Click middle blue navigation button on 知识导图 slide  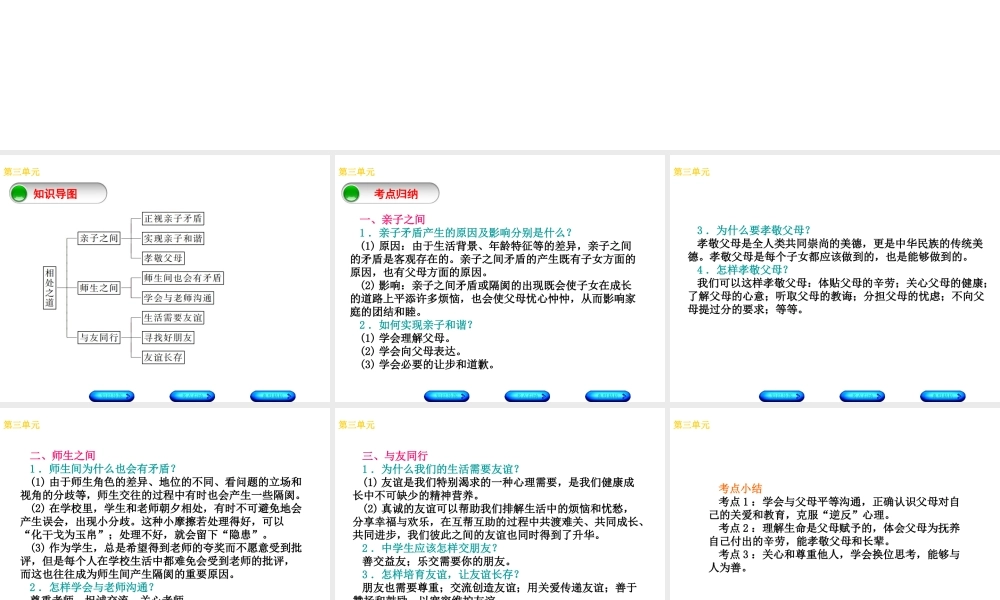[192, 396]
